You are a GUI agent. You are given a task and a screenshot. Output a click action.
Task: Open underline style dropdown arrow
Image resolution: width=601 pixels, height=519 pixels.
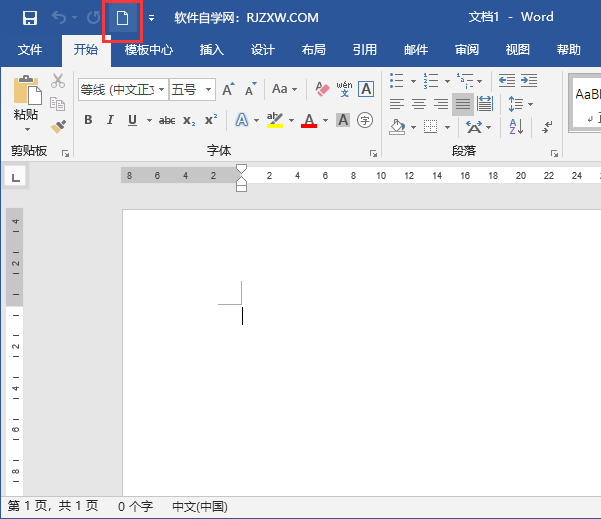pyautogui.click(x=149, y=120)
